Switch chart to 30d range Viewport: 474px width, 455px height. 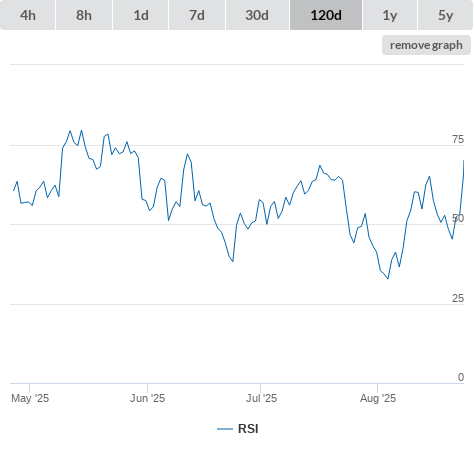(257, 15)
